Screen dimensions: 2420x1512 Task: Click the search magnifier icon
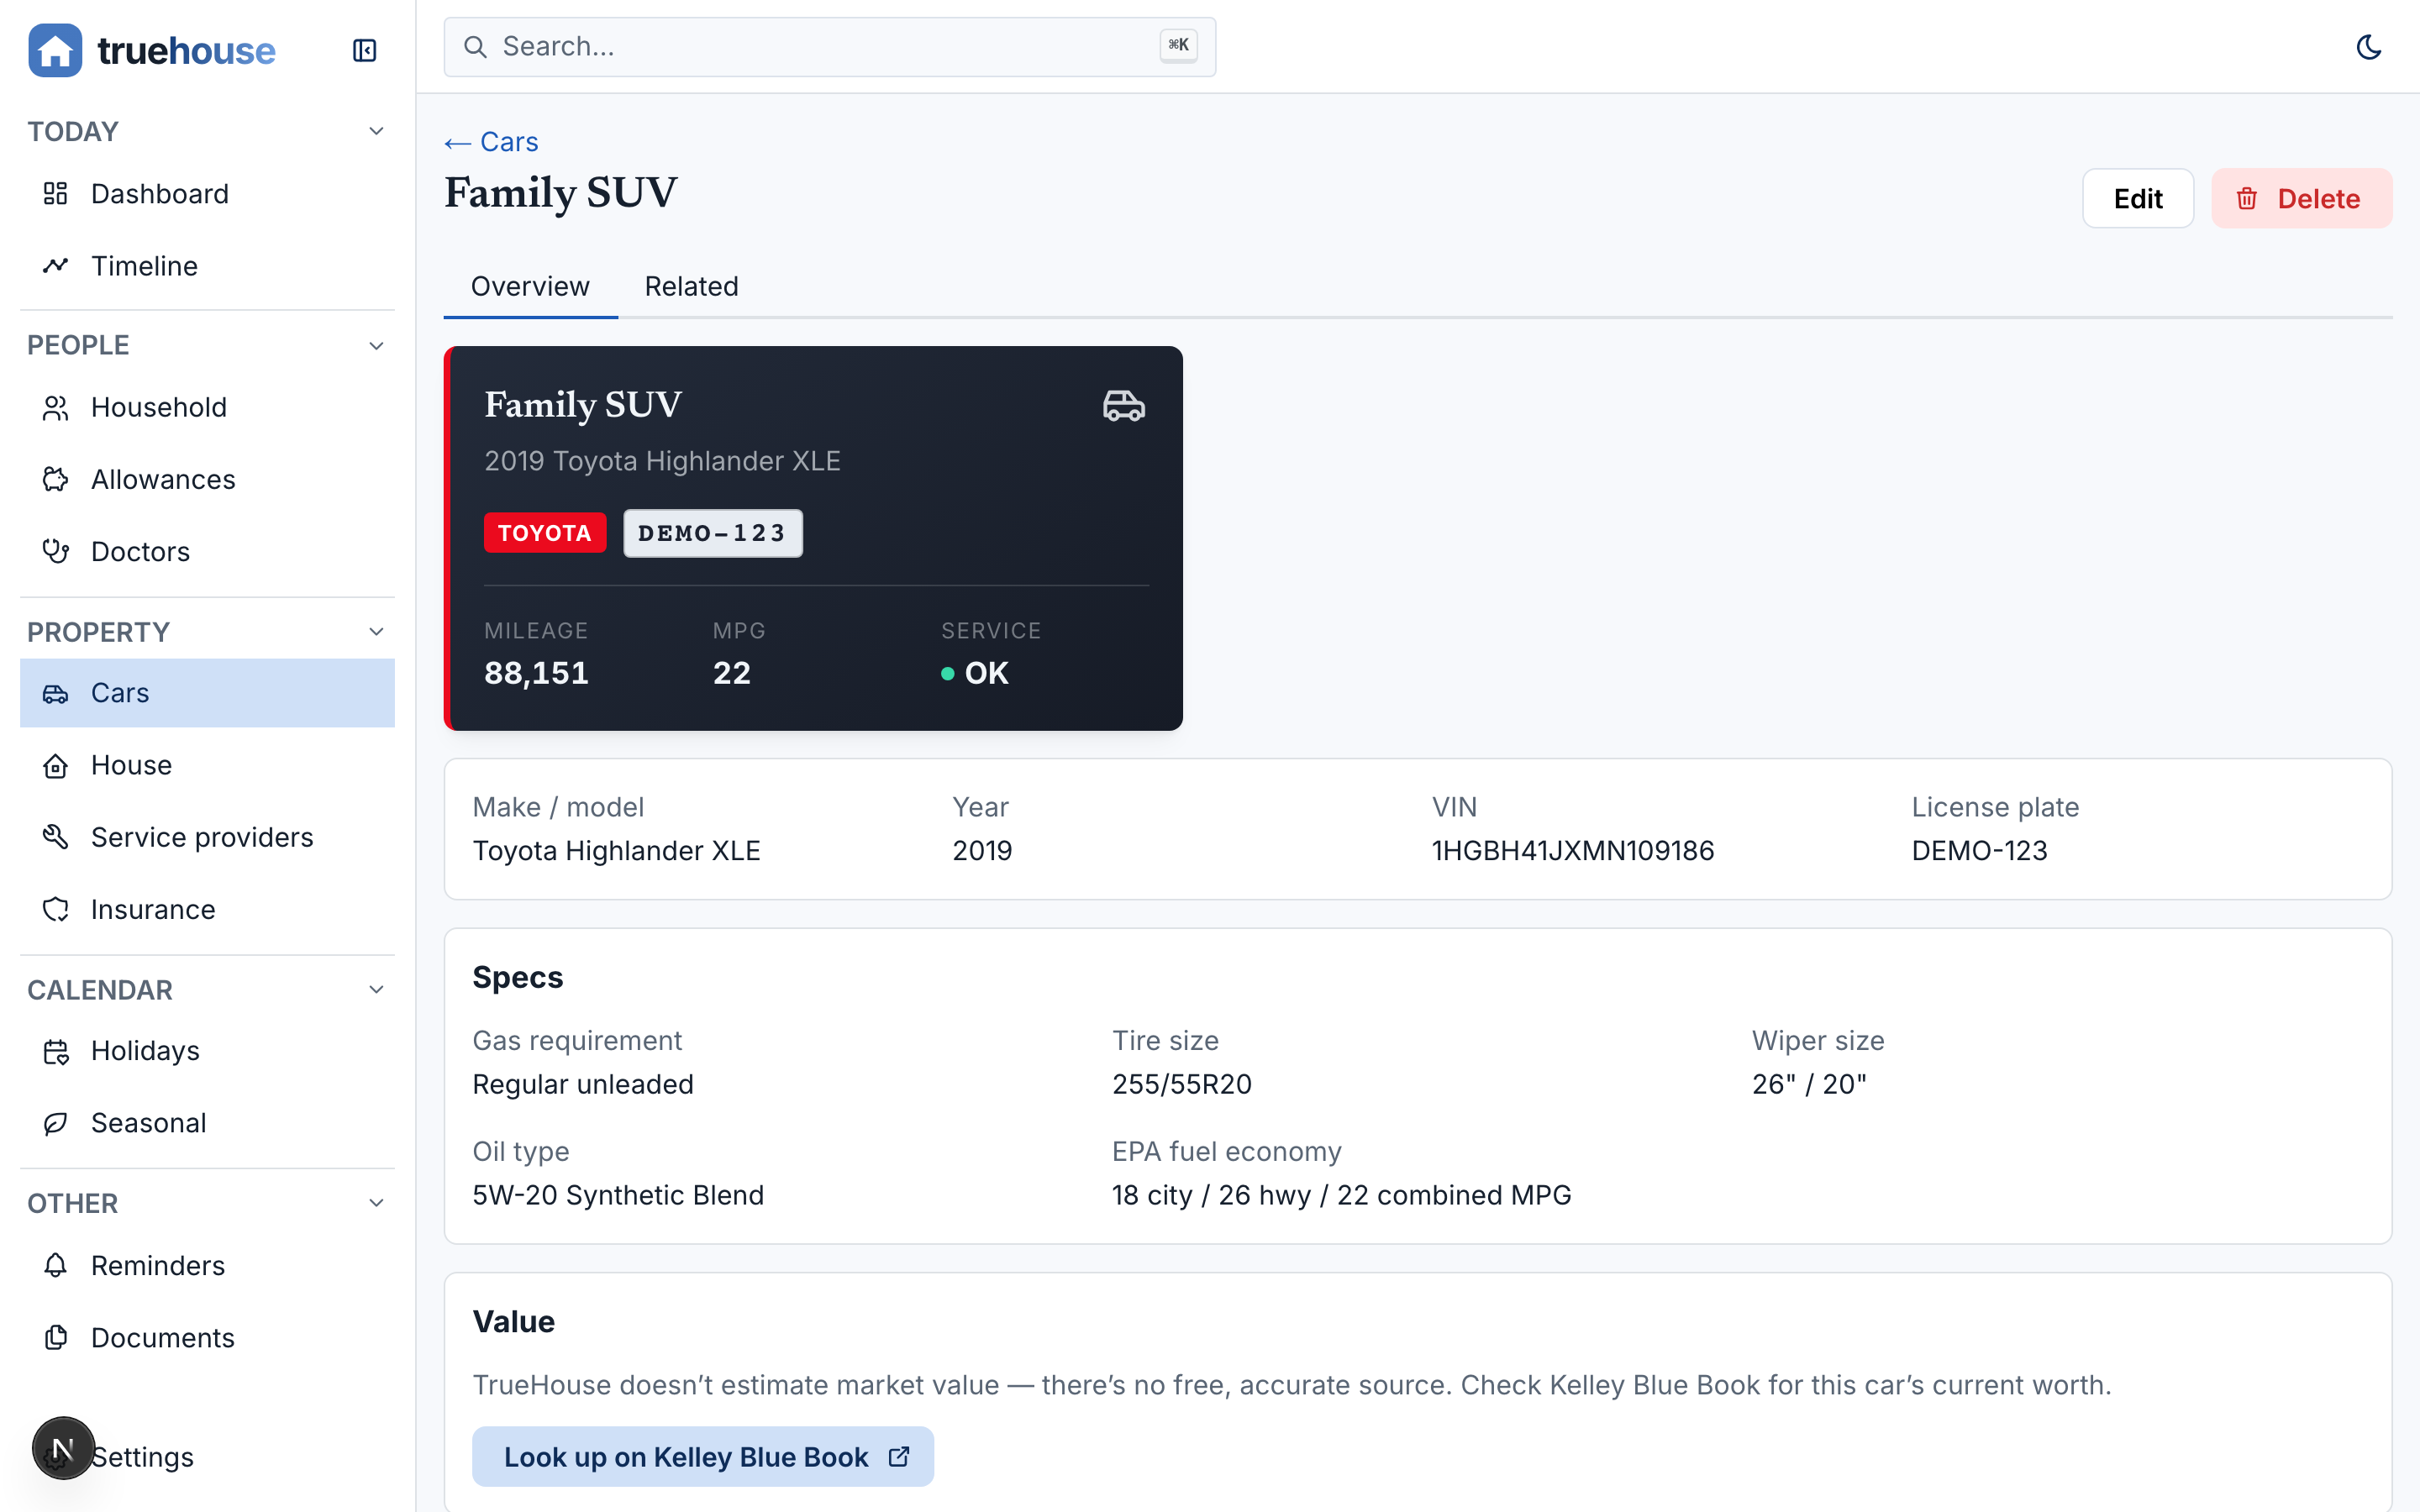pyautogui.click(x=475, y=47)
